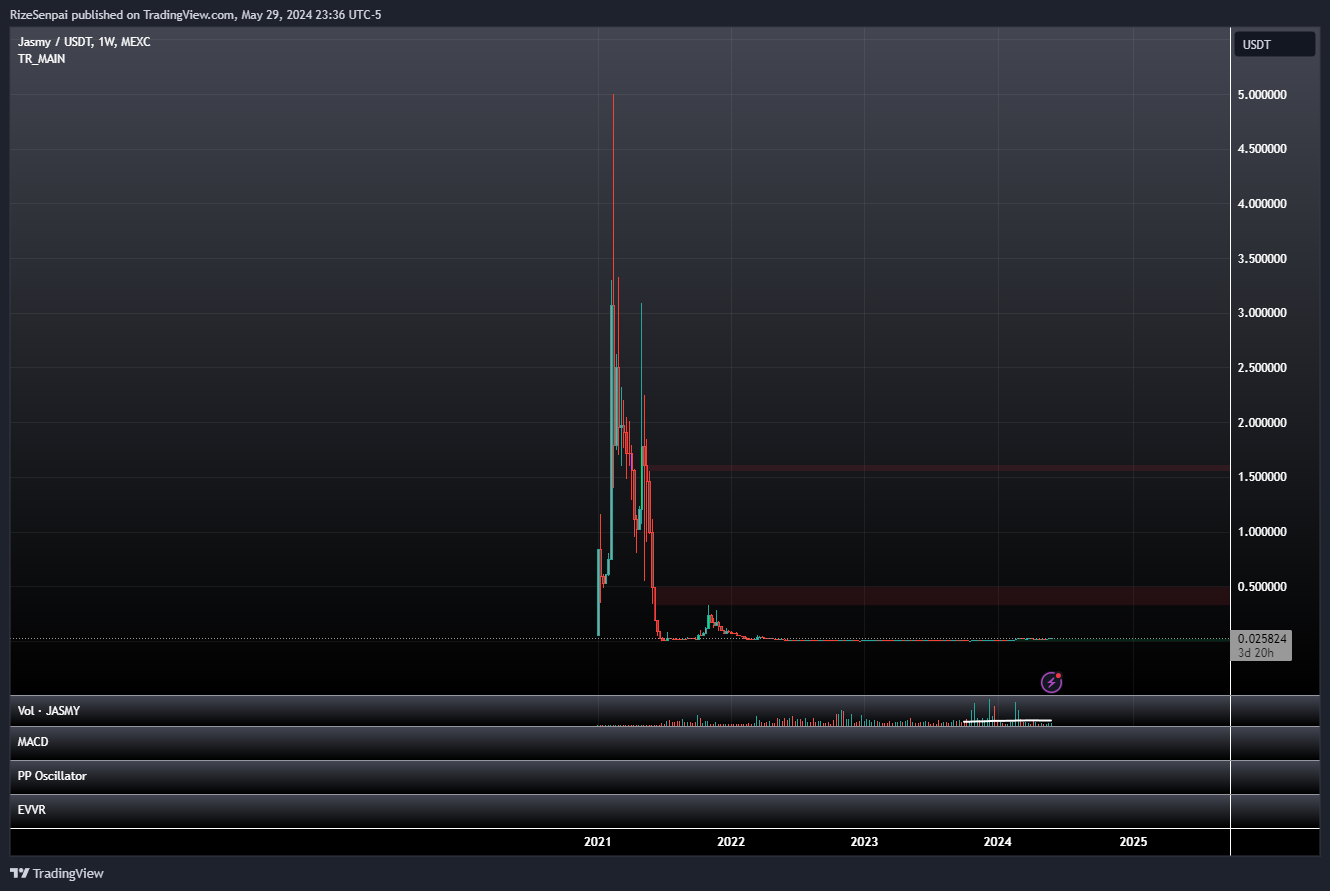This screenshot has height=891, width=1330.
Task: Open the USDT currency selector
Action: (x=1274, y=44)
